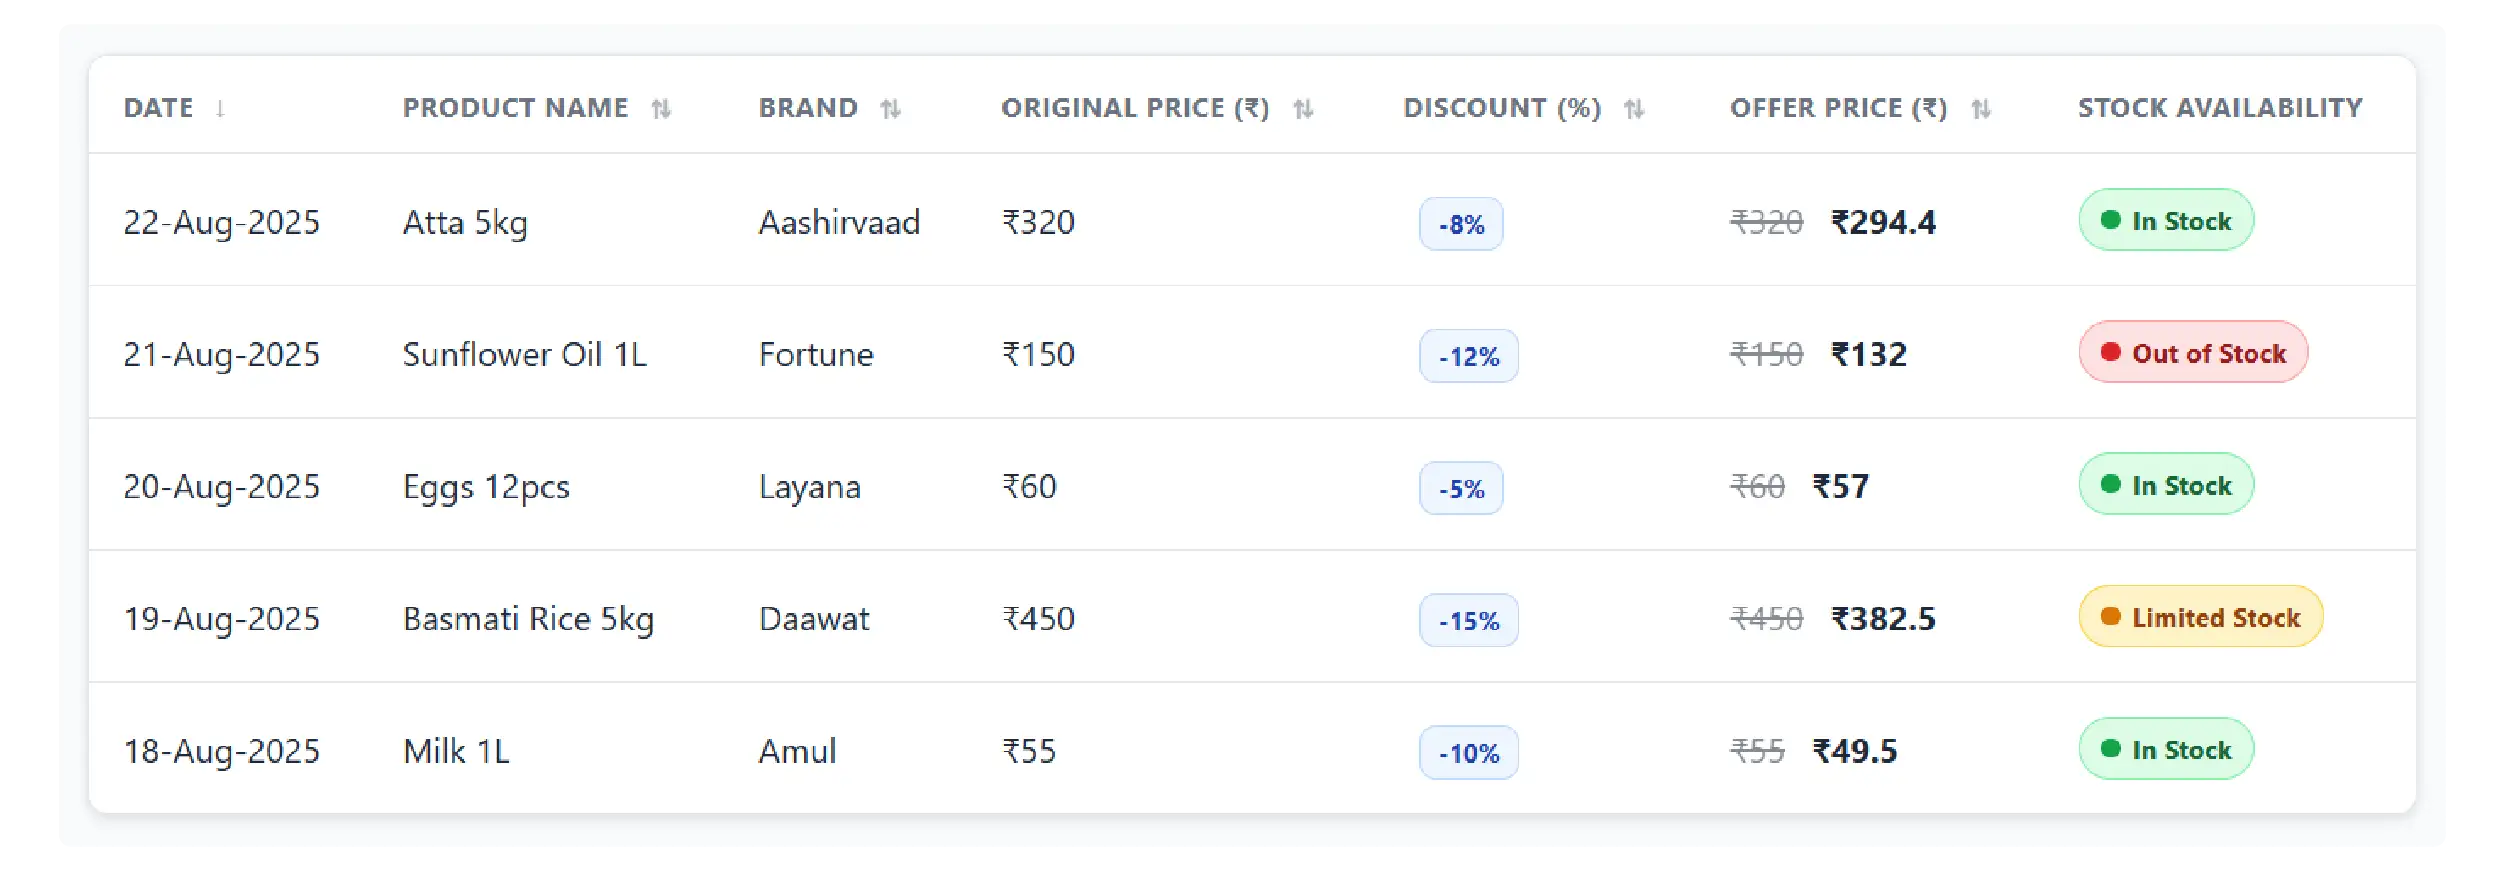
Task: Select the Basmati Rice 5kg row
Action: 528,619
